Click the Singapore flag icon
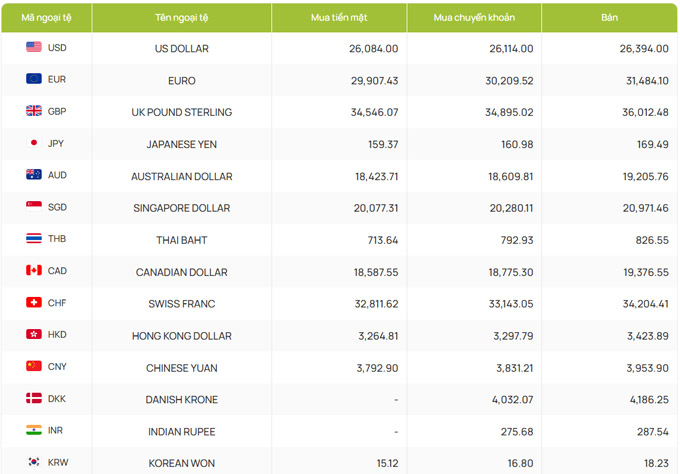Viewport: 680px width, 474px height. coord(34,206)
